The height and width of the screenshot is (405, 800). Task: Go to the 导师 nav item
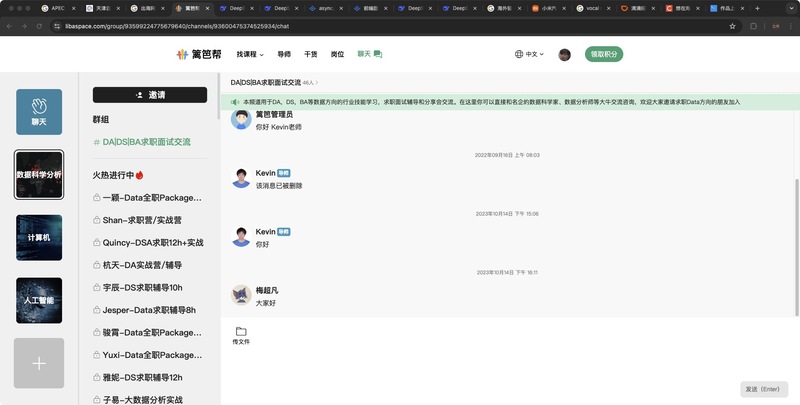pyautogui.click(x=284, y=54)
